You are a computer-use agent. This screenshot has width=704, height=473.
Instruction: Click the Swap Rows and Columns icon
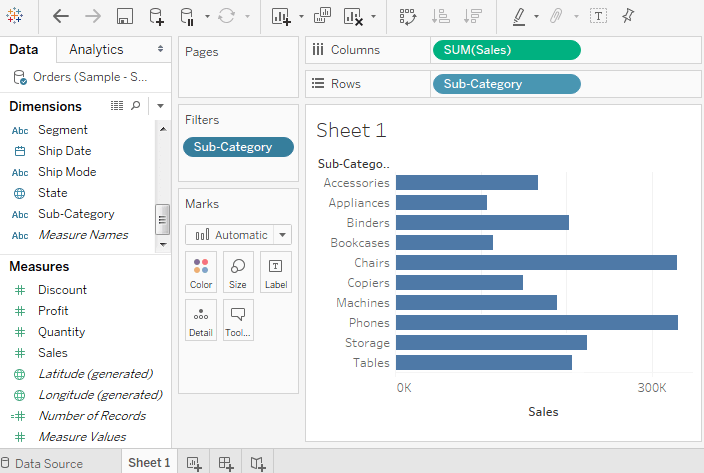tap(408, 17)
